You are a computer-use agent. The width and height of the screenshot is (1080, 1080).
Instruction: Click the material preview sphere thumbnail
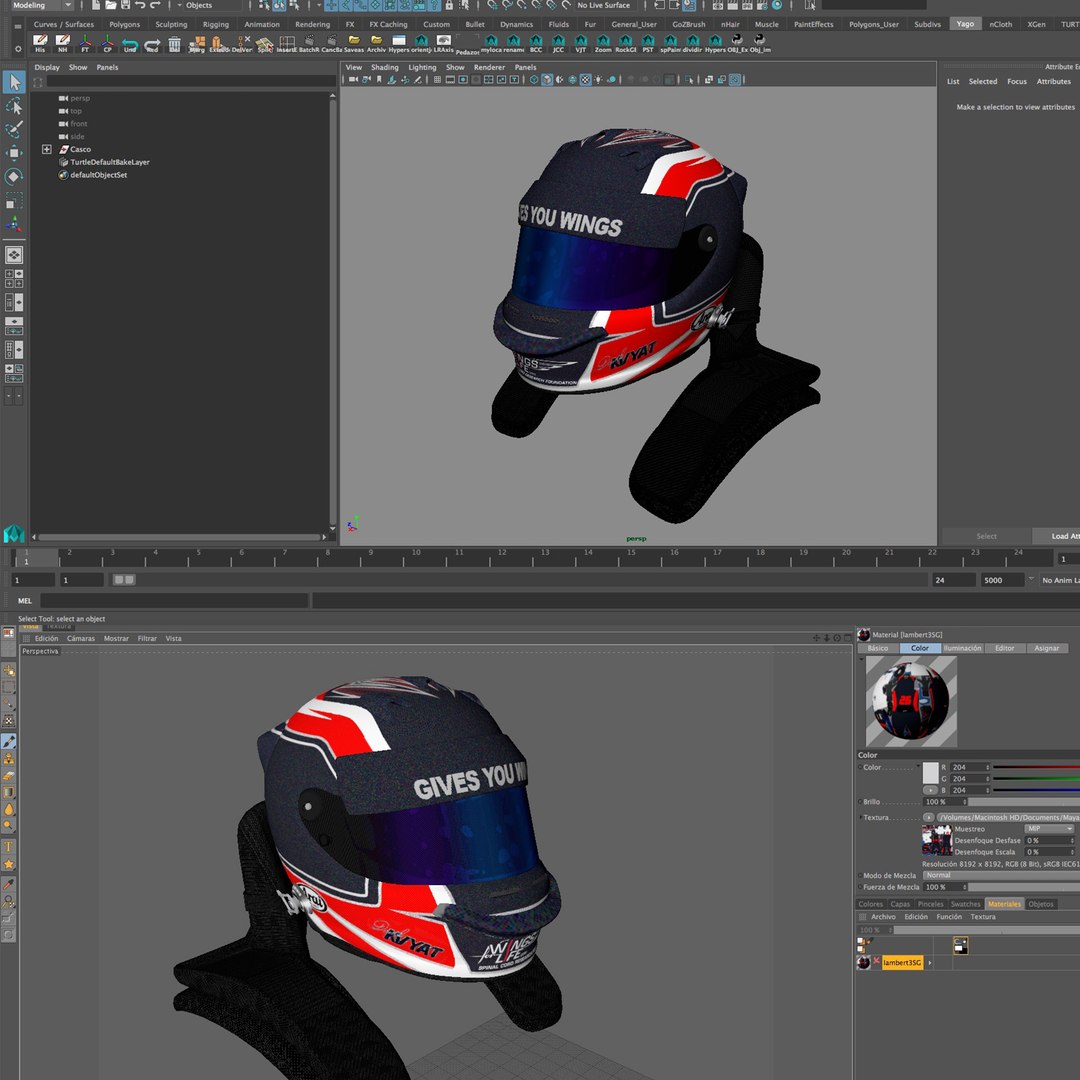click(x=911, y=701)
